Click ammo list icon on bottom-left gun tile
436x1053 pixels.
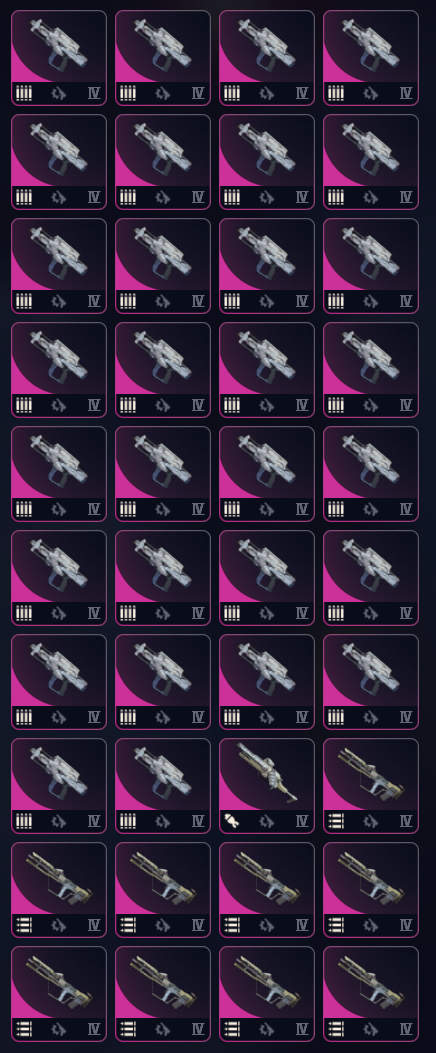(24, 1029)
